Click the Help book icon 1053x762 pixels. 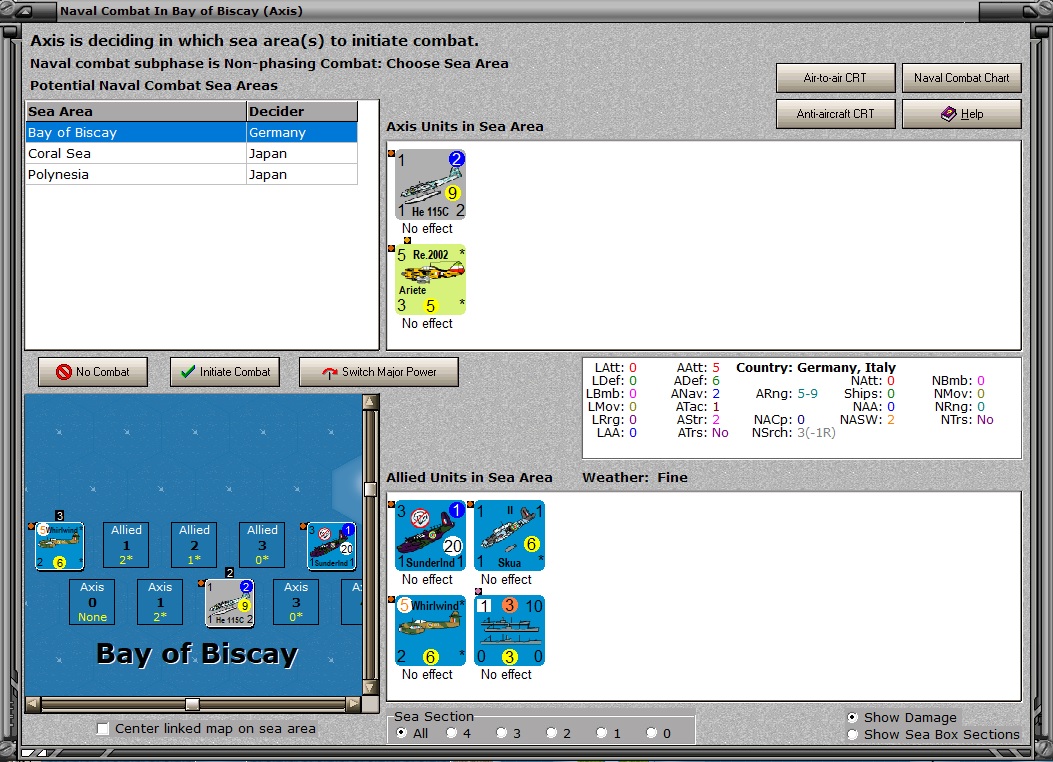point(948,113)
